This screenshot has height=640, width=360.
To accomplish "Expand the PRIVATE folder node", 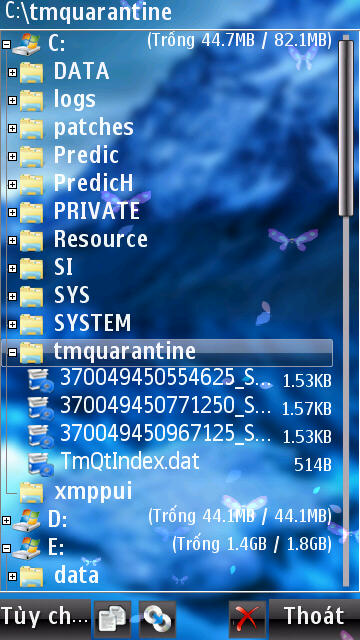I will coord(13,212).
